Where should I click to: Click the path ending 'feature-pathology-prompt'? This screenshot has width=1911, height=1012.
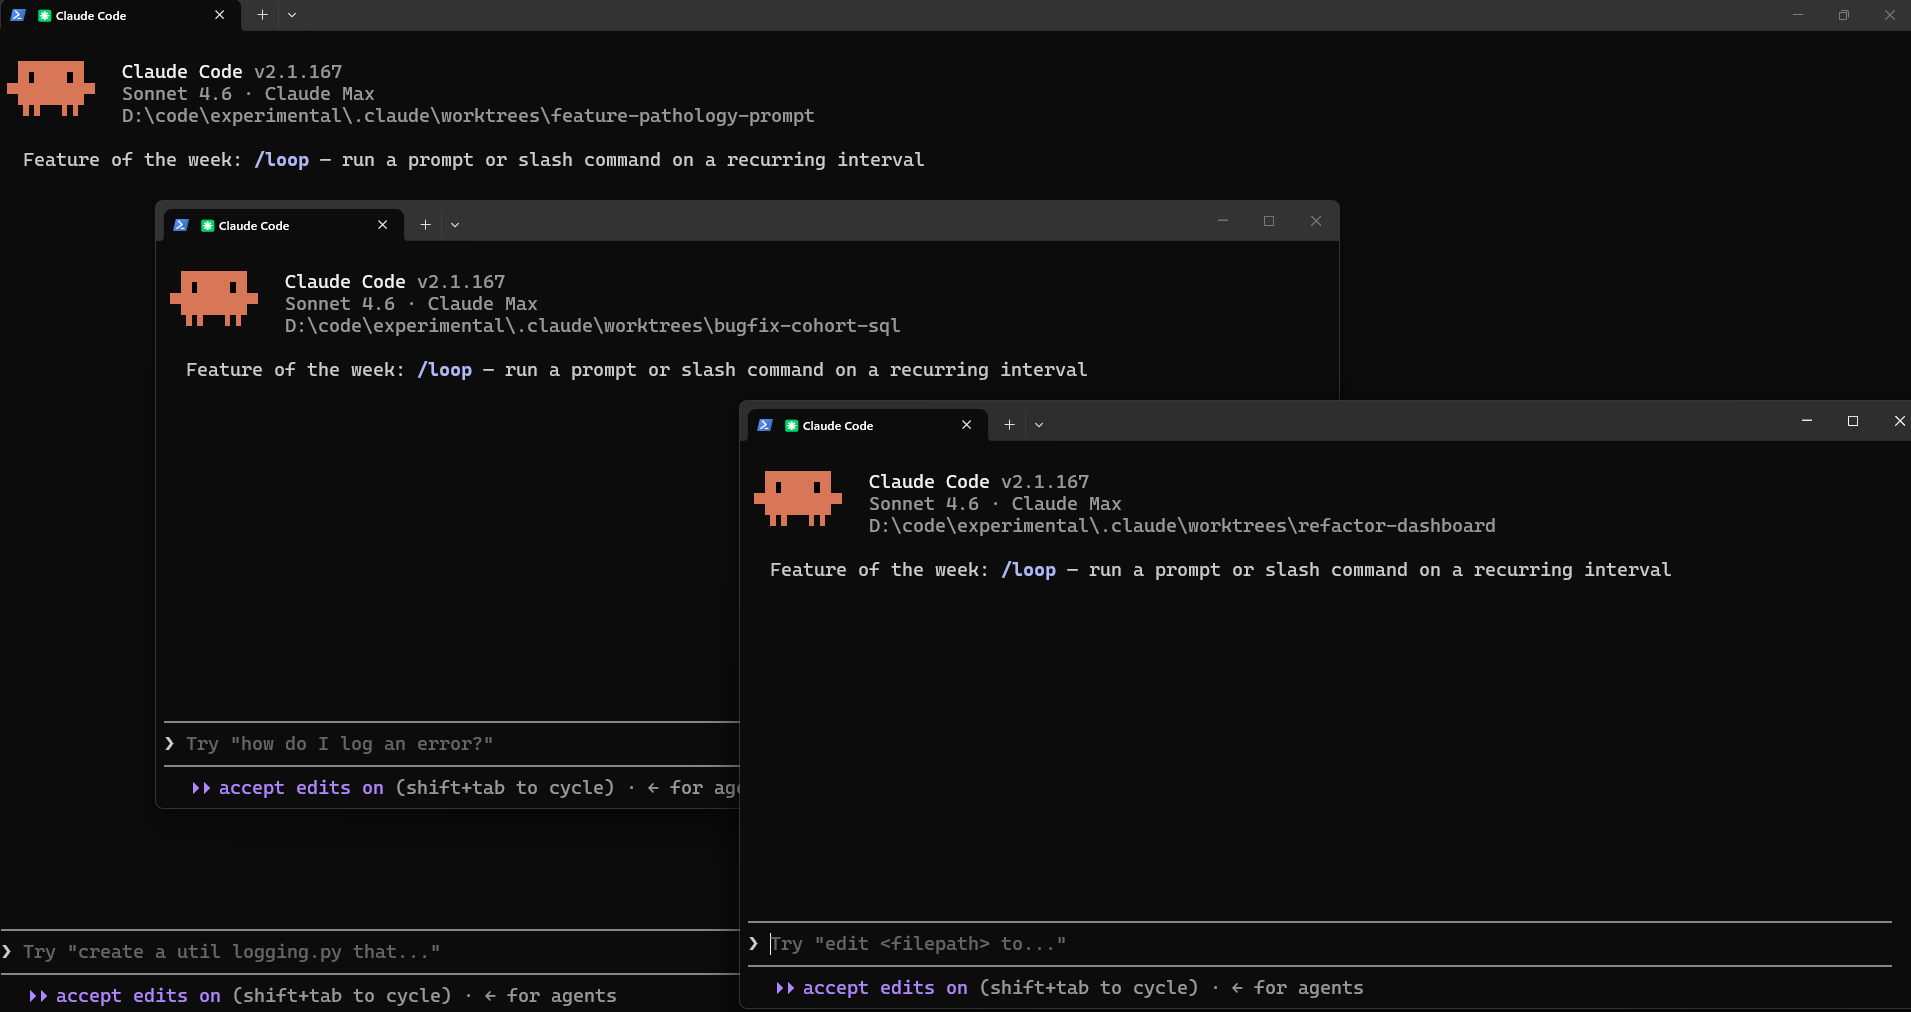click(468, 116)
